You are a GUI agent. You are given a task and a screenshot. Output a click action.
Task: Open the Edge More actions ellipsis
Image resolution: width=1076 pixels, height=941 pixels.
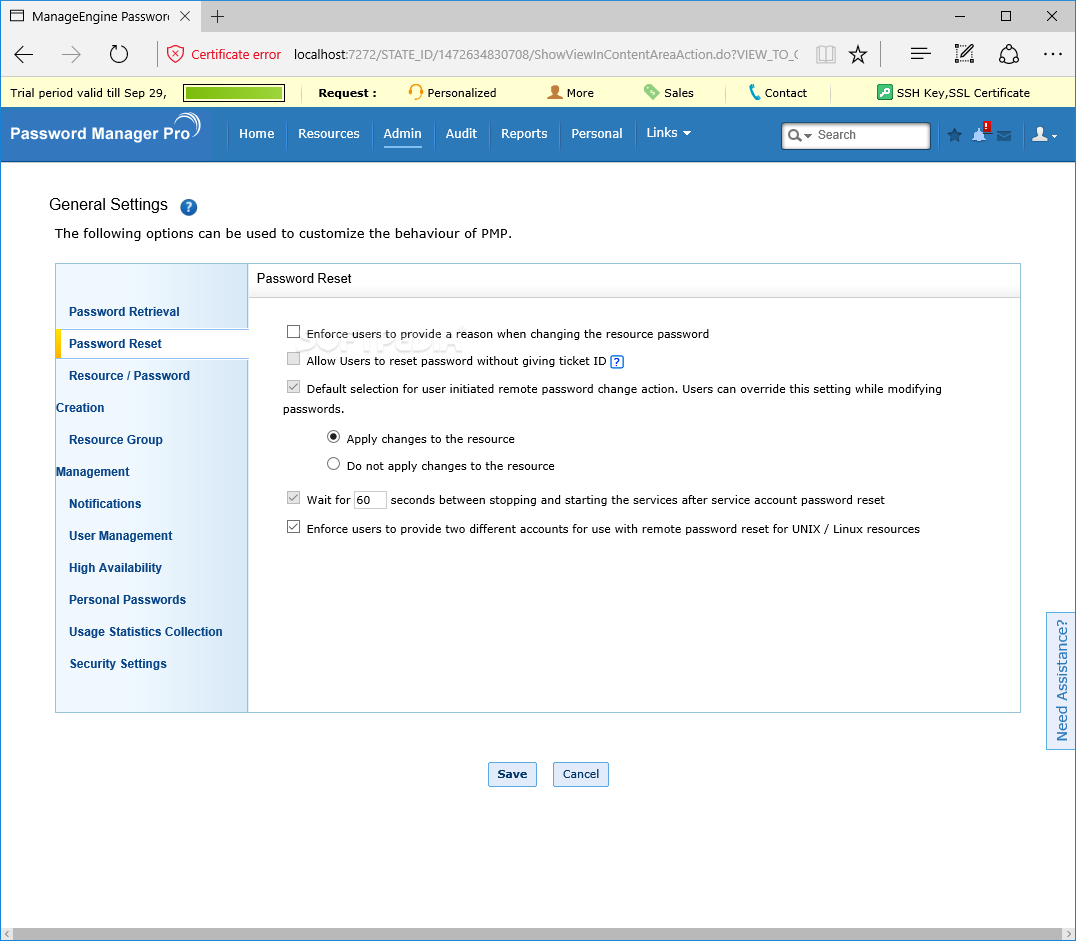click(1052, 54)
